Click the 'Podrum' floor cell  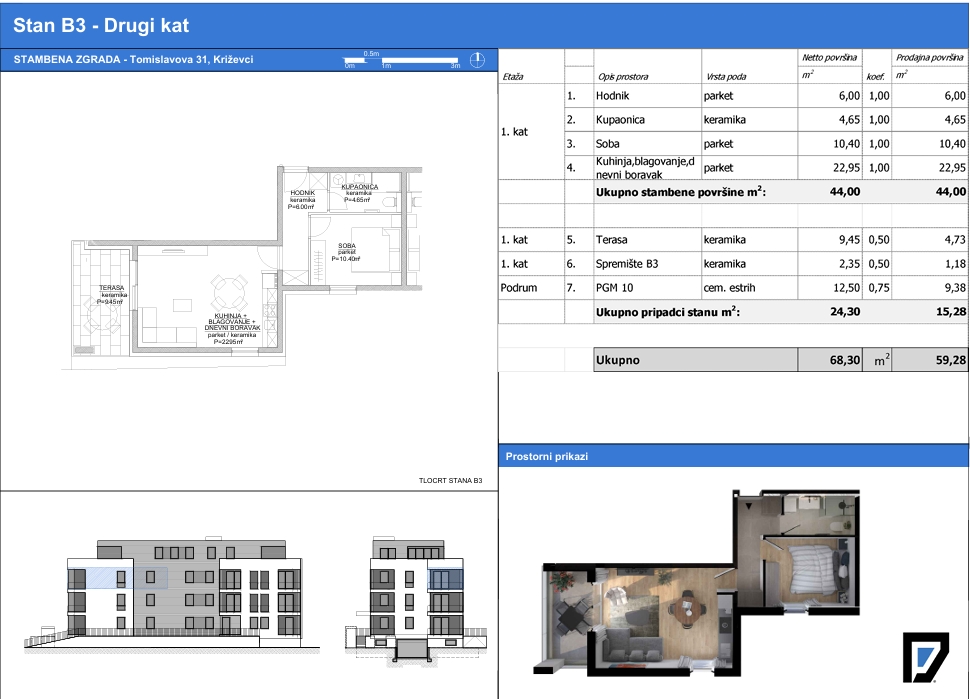pyautogui.click(x=531, y=288)
